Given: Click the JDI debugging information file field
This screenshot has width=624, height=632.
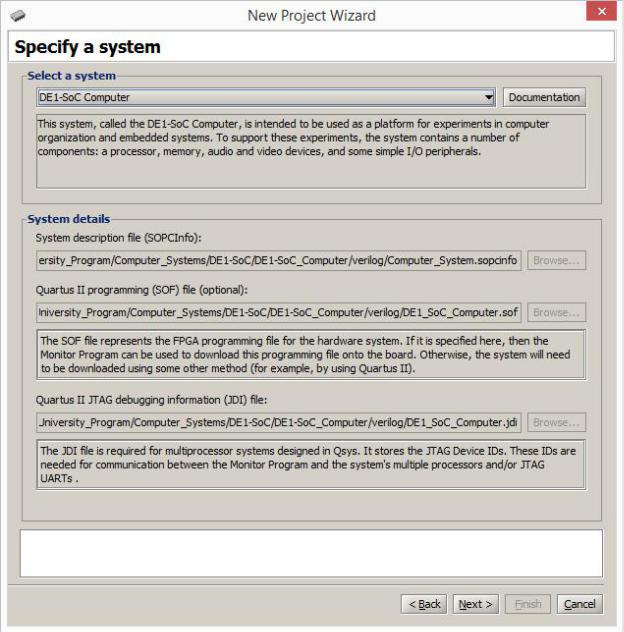Looking at the screenshot, I should click(x=279, y=422).
